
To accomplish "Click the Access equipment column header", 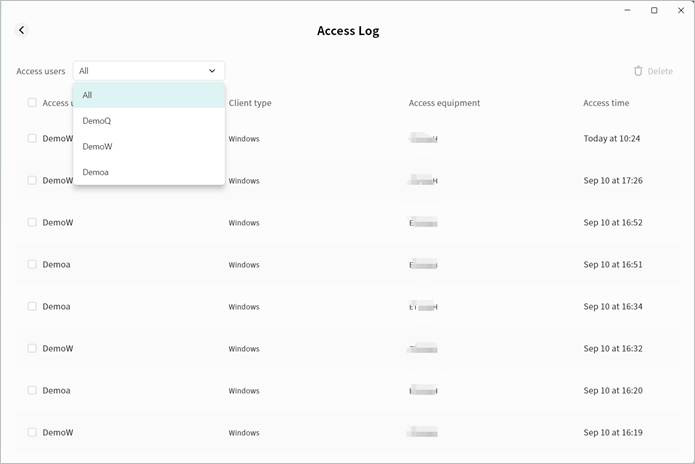I will pos(444,103).
